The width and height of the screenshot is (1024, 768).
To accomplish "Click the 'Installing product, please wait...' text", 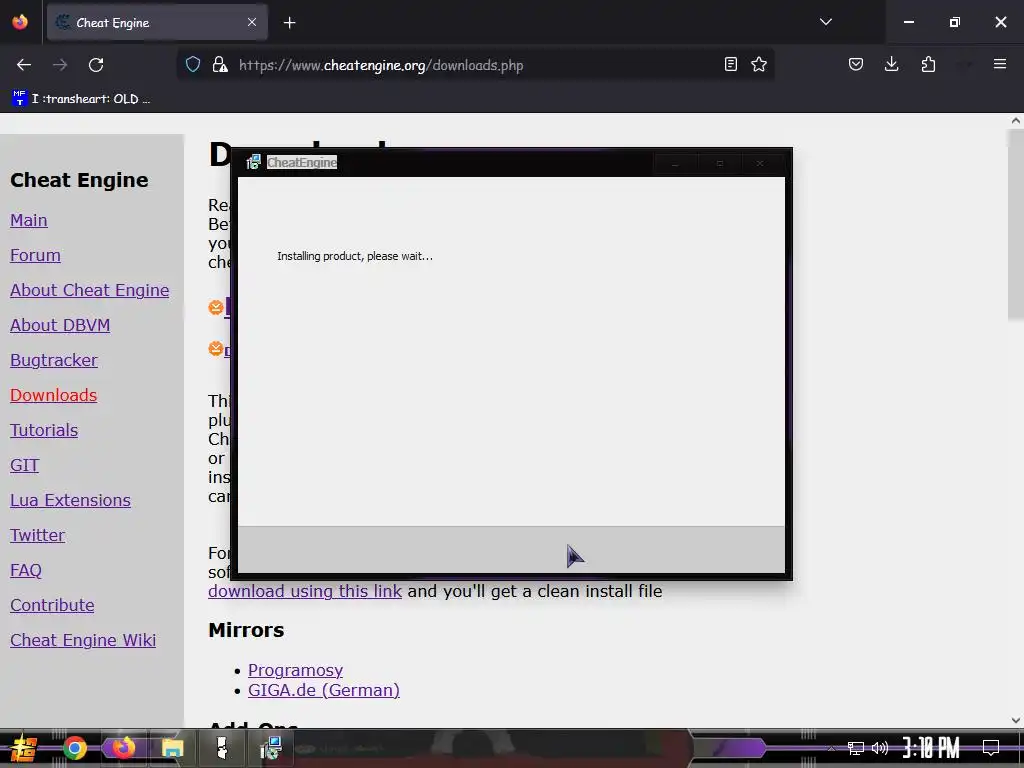I will (x=355, y=256).
